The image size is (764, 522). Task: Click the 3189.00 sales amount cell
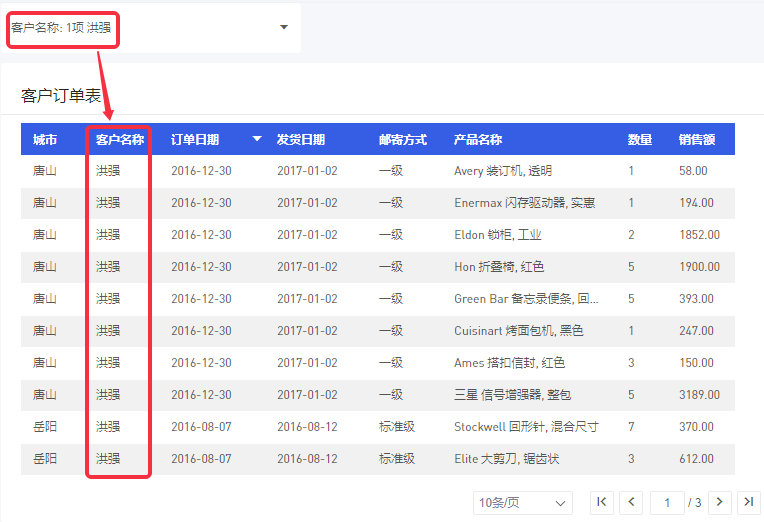click(699, 395)
